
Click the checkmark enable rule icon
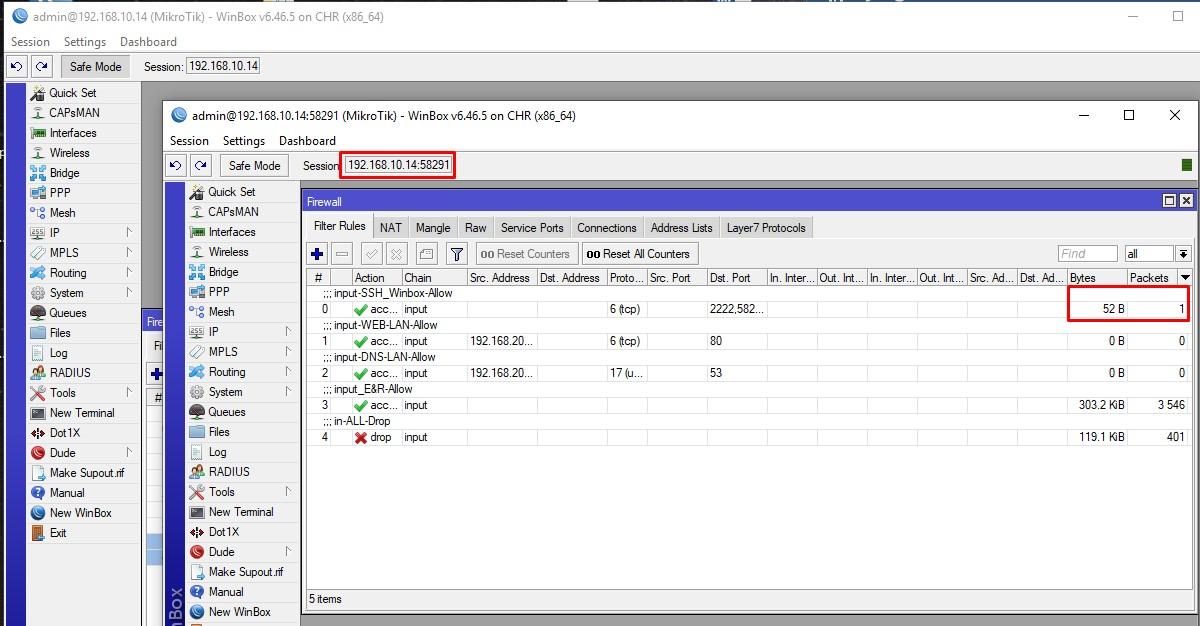pos(371,254)
